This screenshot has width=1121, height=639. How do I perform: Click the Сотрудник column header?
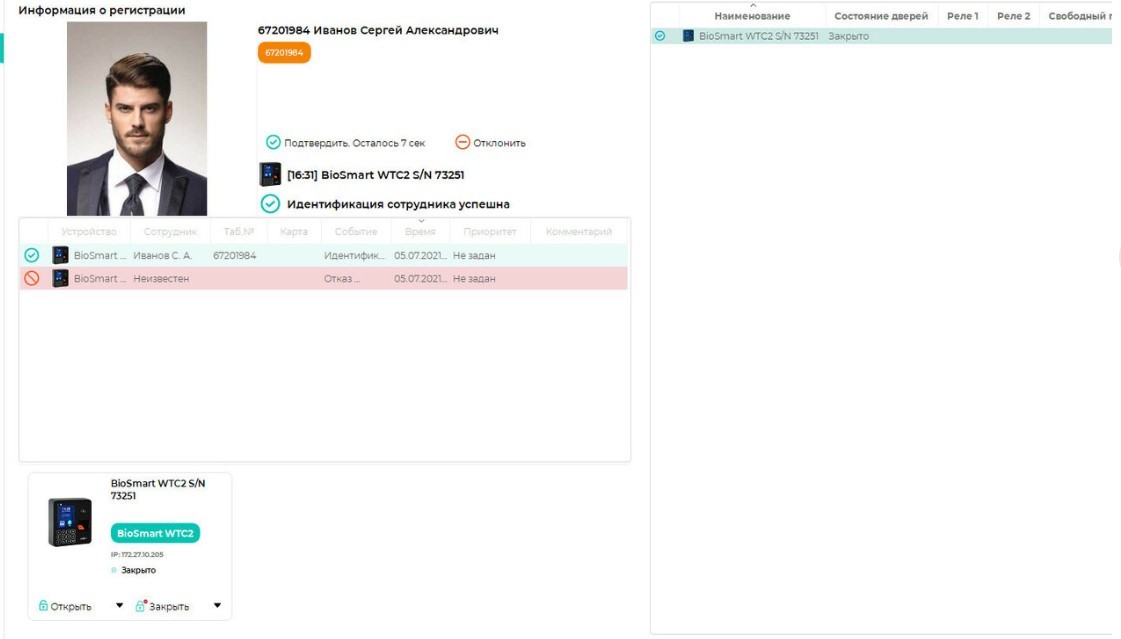pyautogui.click(x=170, y=232)
